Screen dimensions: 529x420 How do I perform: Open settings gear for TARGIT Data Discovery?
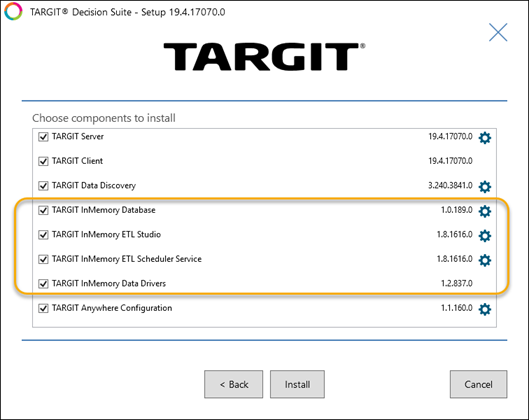(485, 187)
